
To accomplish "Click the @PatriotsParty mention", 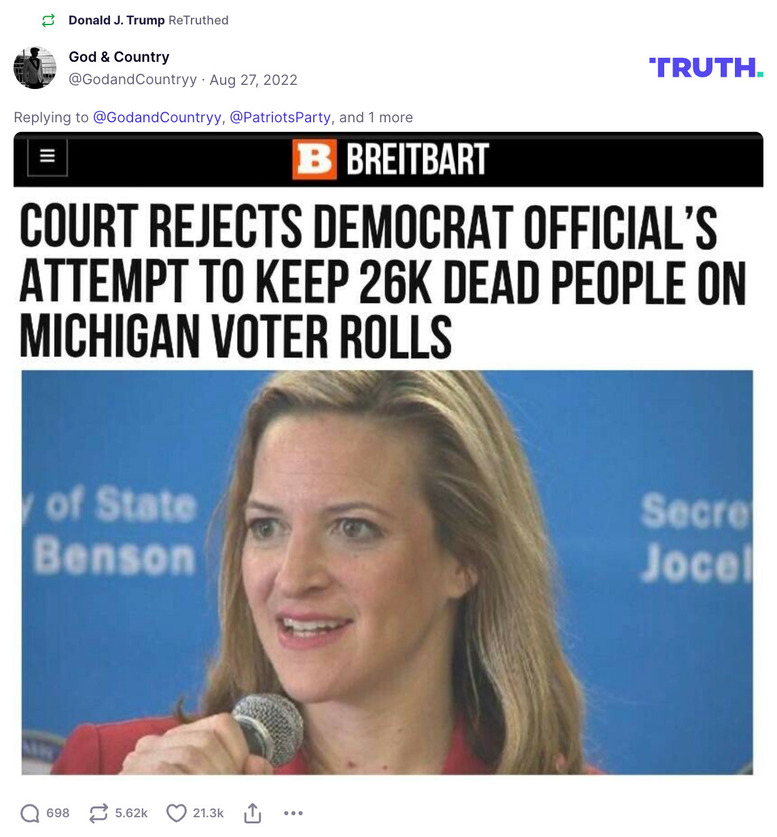I will [x=280, y=117].
